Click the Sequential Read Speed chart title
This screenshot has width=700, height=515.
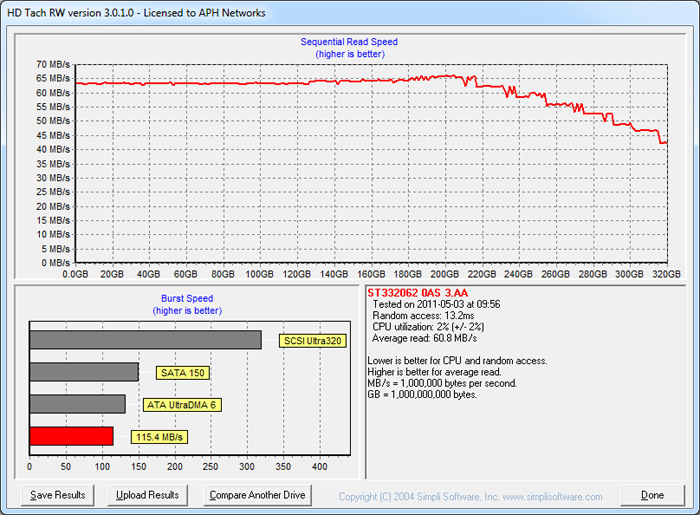click(349, 42)
